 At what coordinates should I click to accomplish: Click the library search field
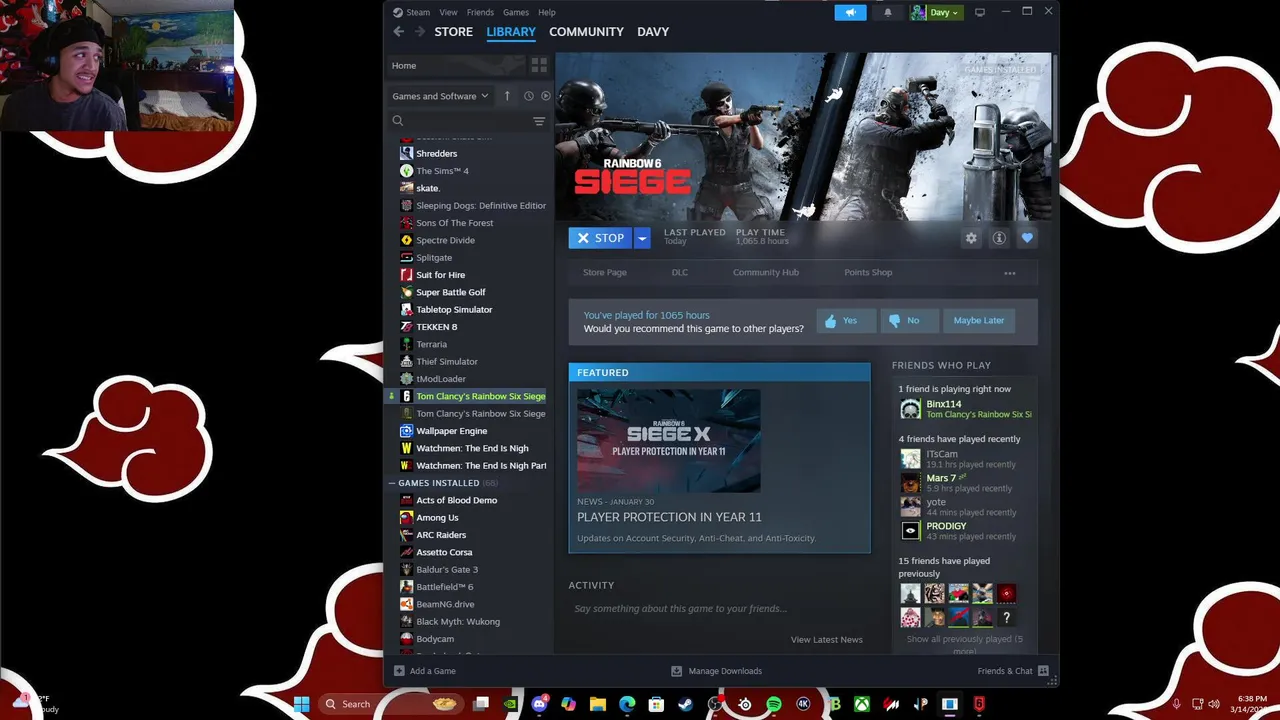[x=466, y=121]
